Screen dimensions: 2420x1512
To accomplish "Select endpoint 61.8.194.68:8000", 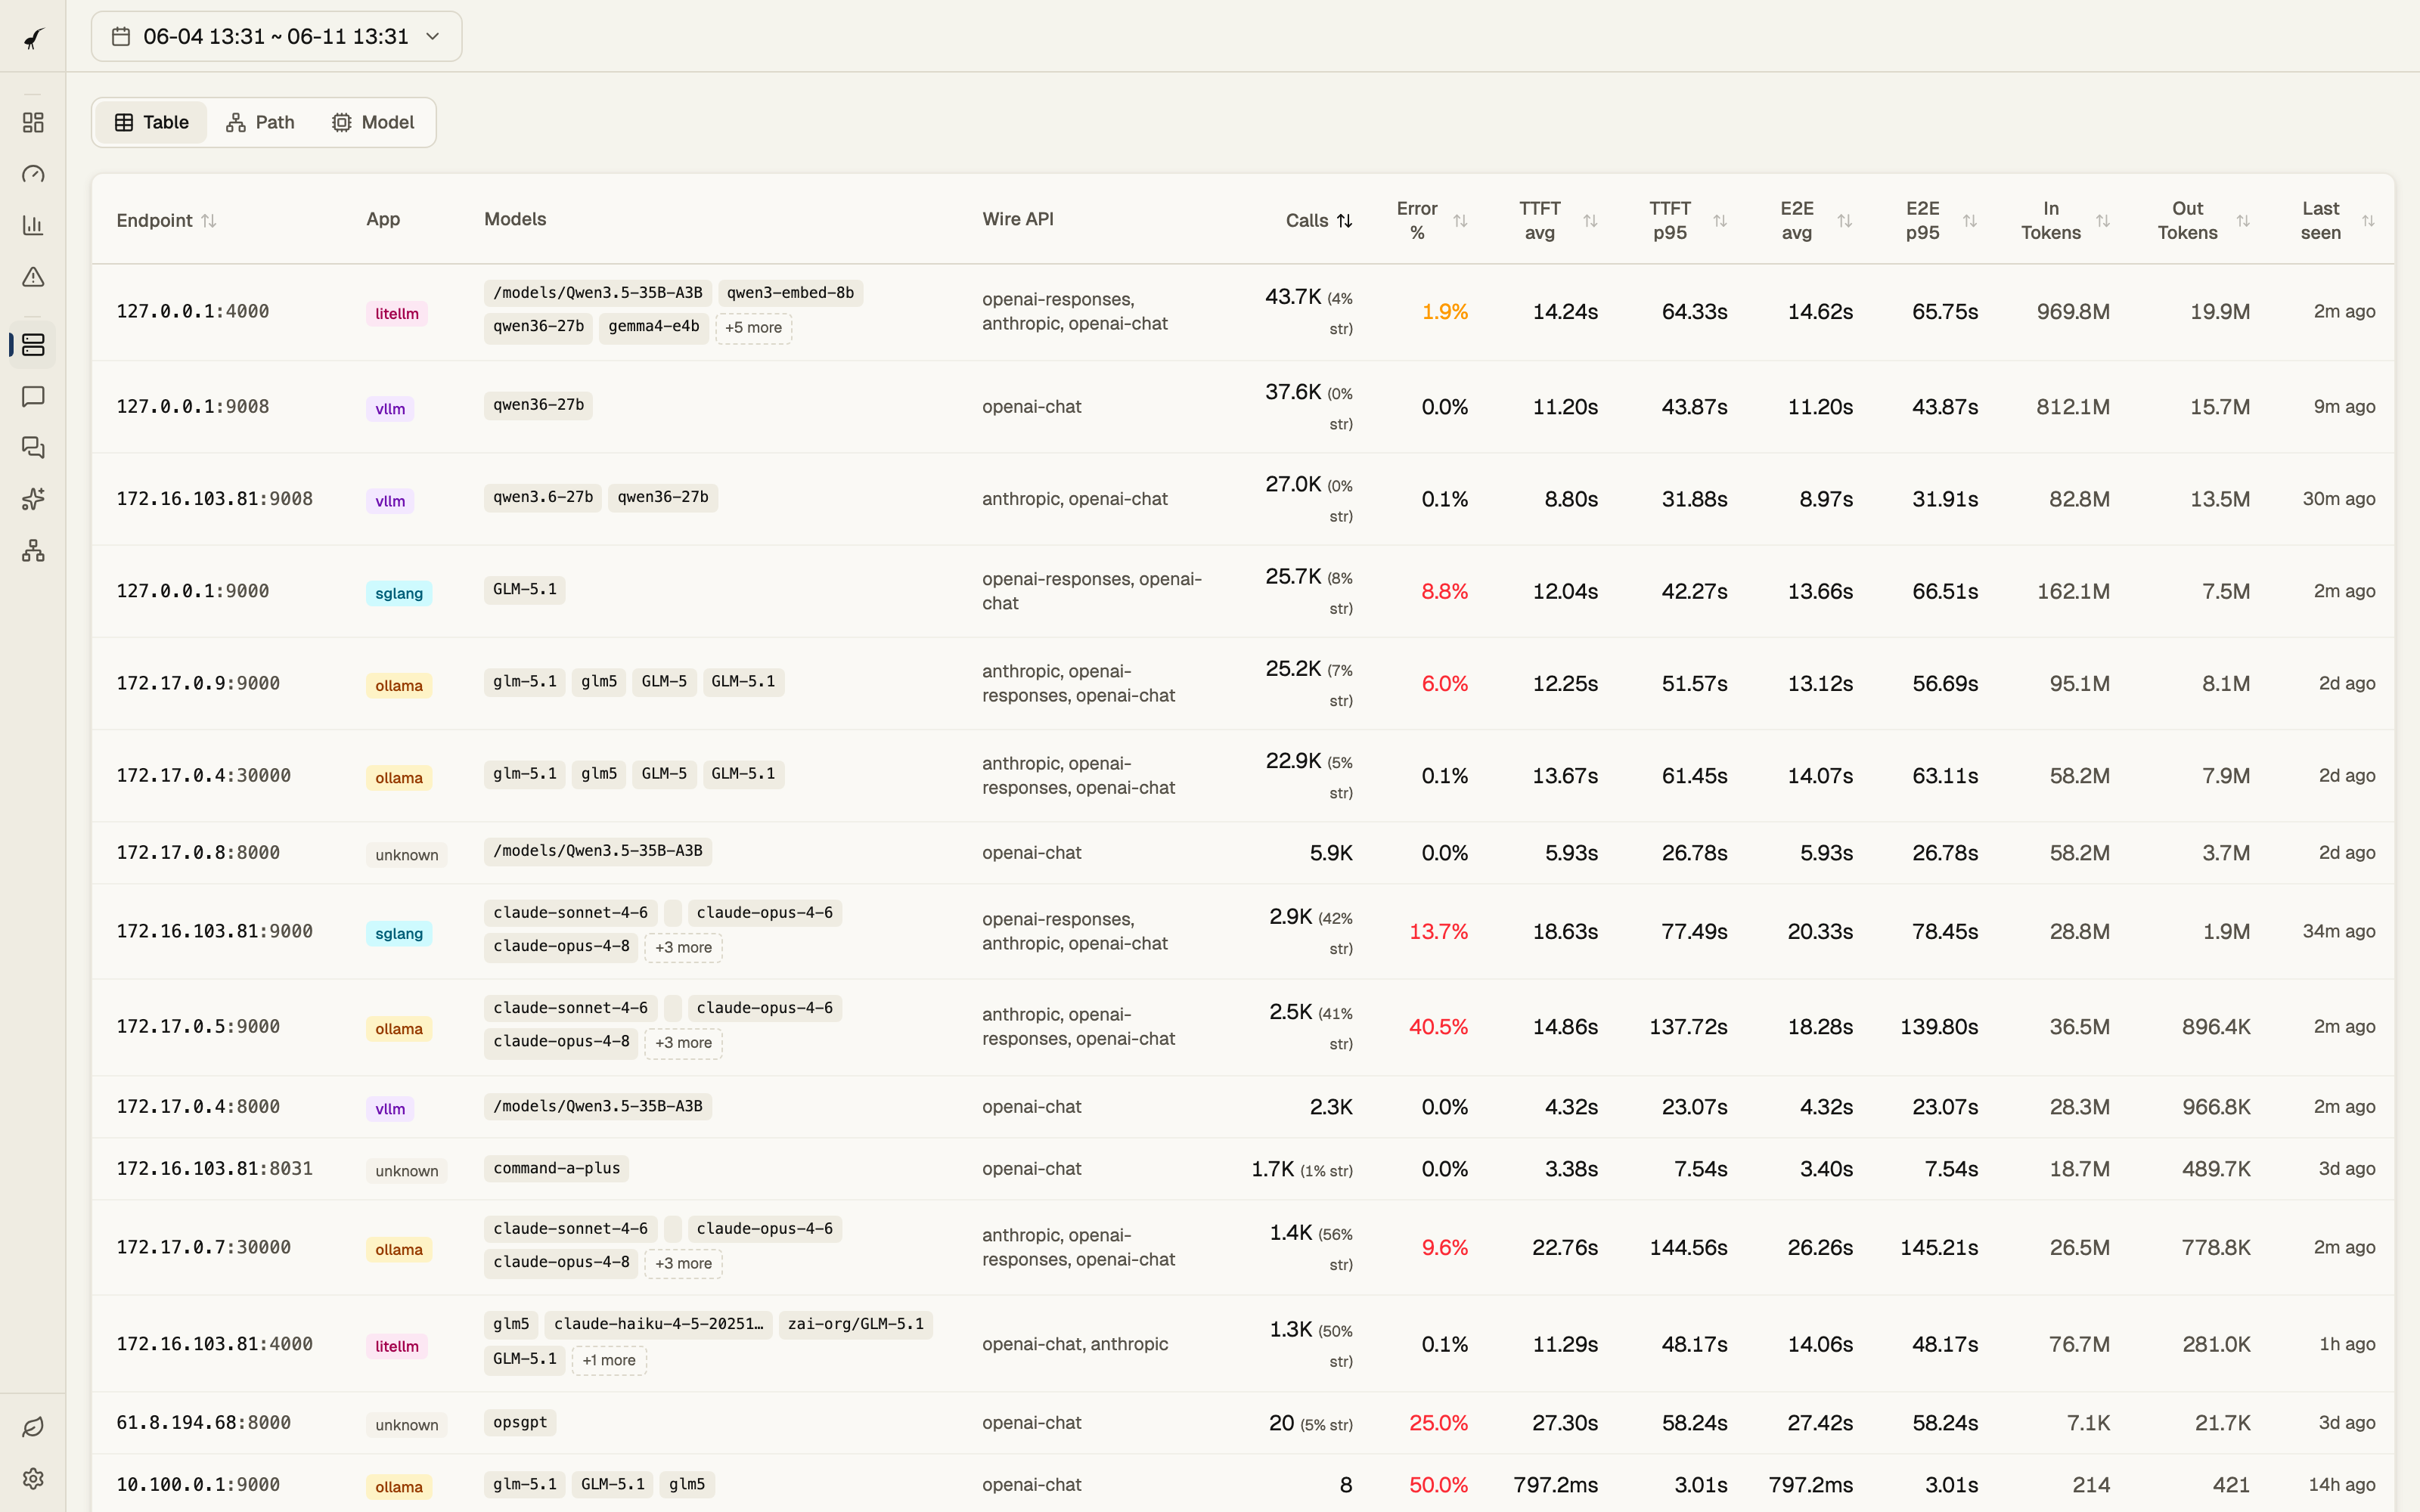I will pos(204,1423).
